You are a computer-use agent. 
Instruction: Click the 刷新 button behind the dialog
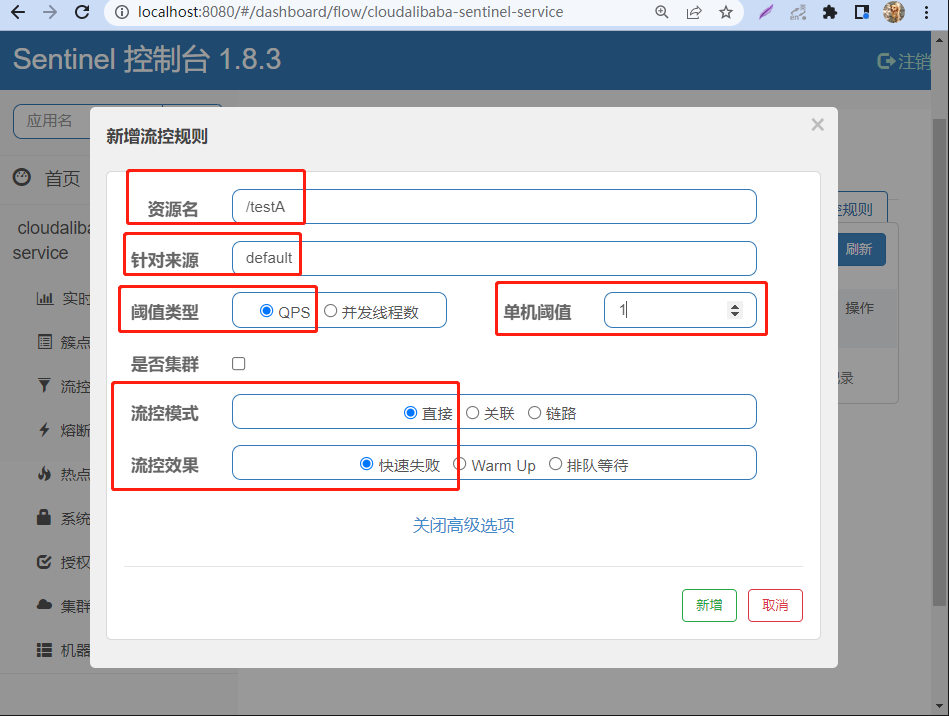click(x=862, y=249)
